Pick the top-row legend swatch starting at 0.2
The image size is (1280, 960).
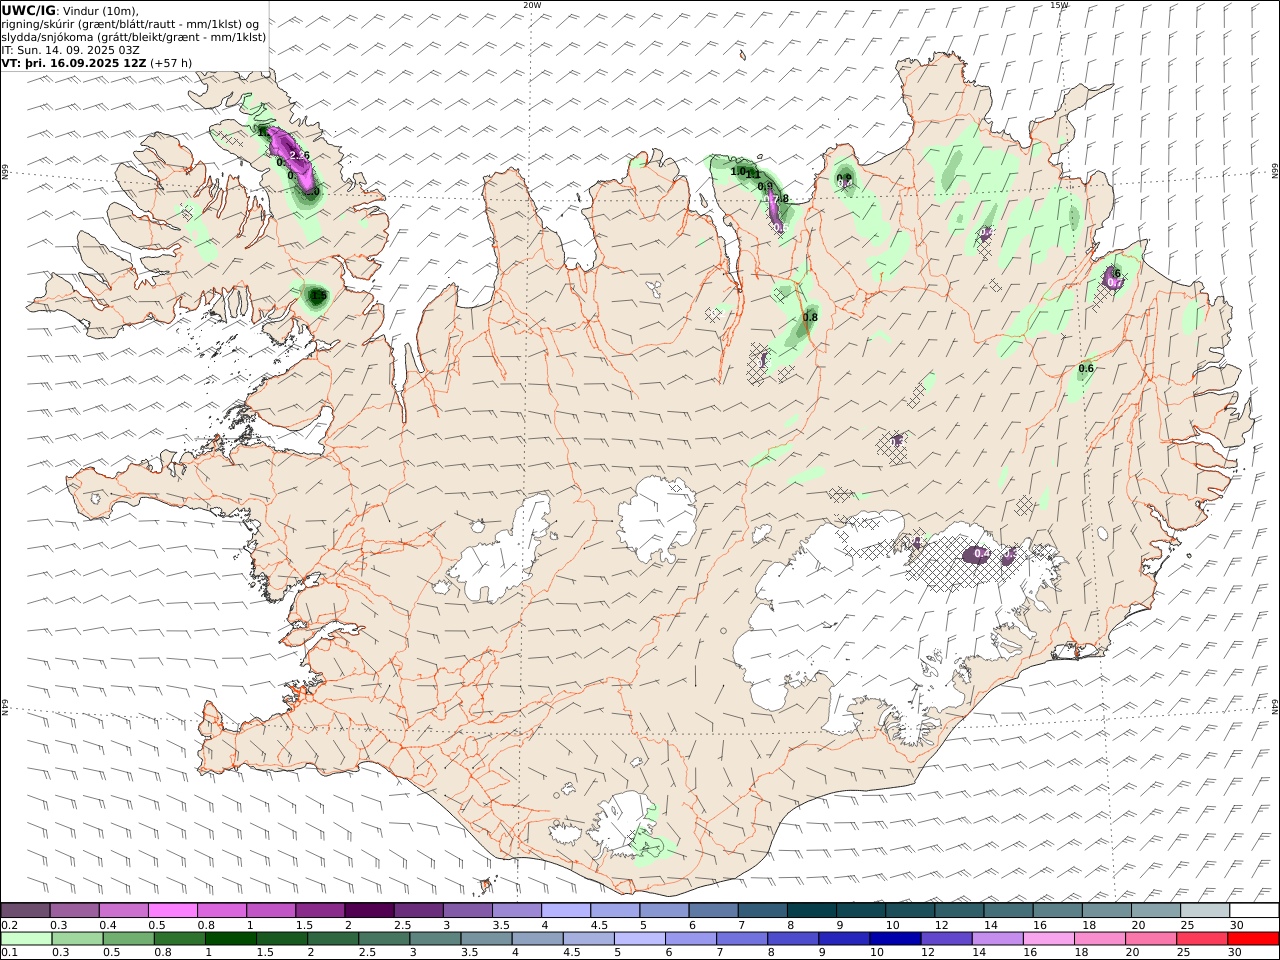pyautogui.click(x=25, y=910)
